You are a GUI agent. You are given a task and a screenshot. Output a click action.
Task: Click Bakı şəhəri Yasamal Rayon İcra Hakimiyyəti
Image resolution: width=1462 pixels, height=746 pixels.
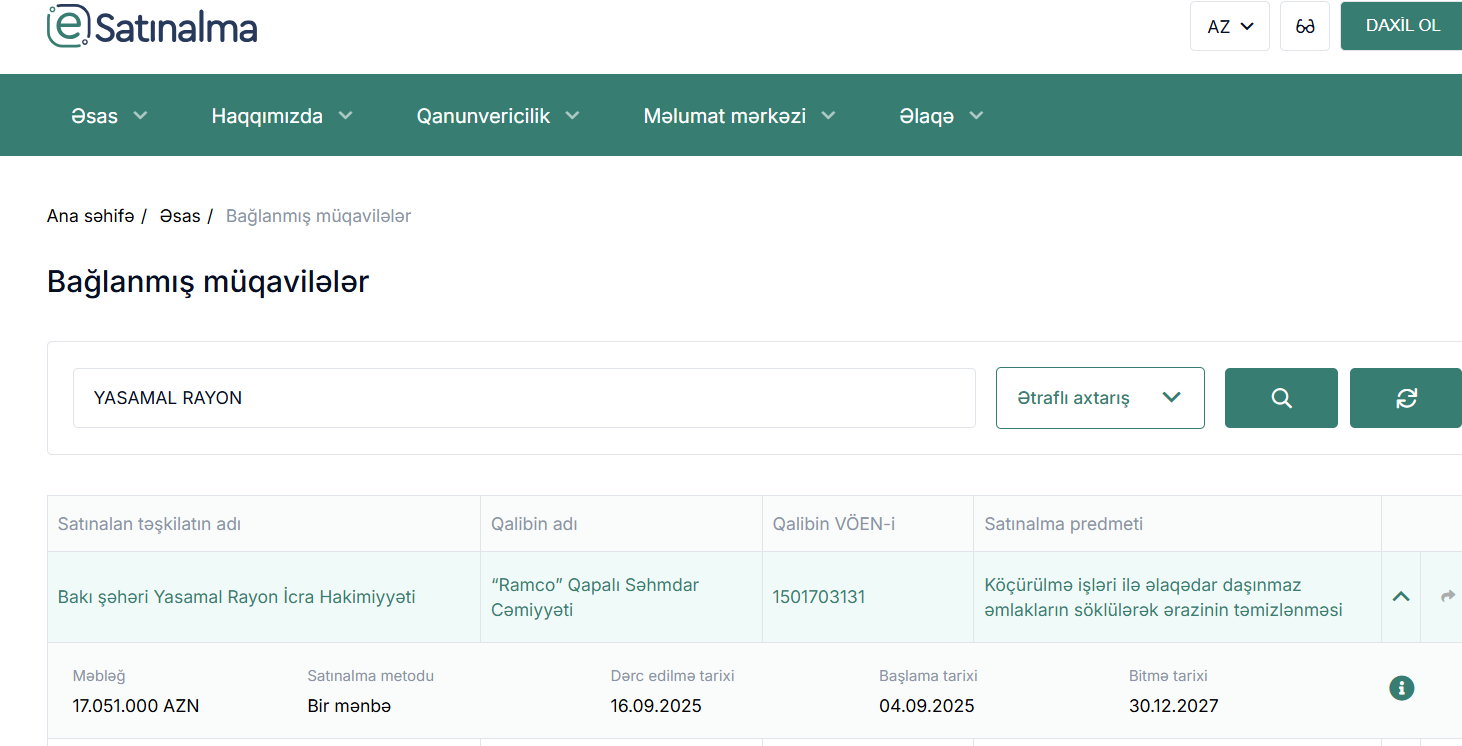236,597
